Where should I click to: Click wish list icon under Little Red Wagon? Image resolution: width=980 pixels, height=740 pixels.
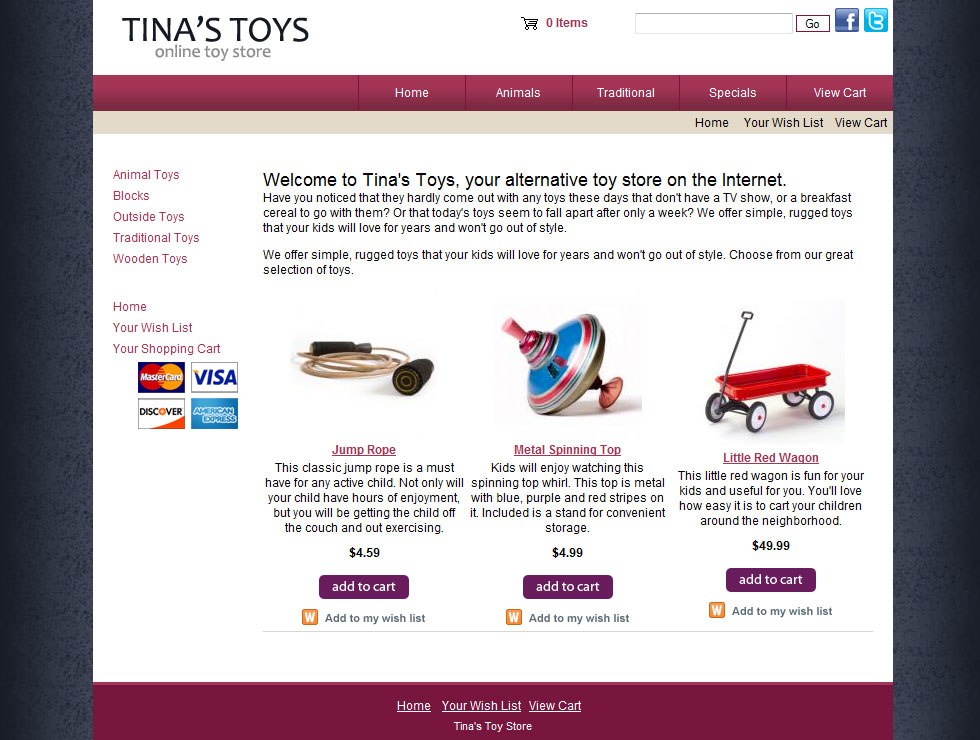(717, 610)
